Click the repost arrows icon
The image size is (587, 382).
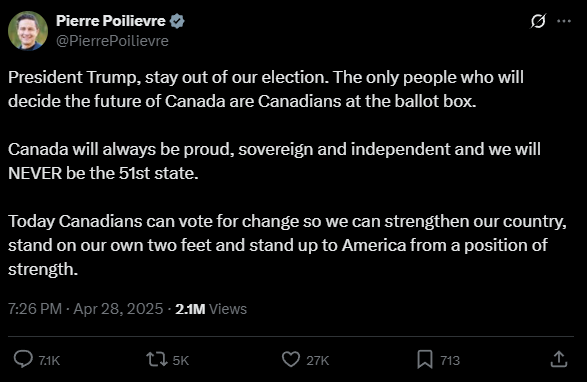click(157, 359)
